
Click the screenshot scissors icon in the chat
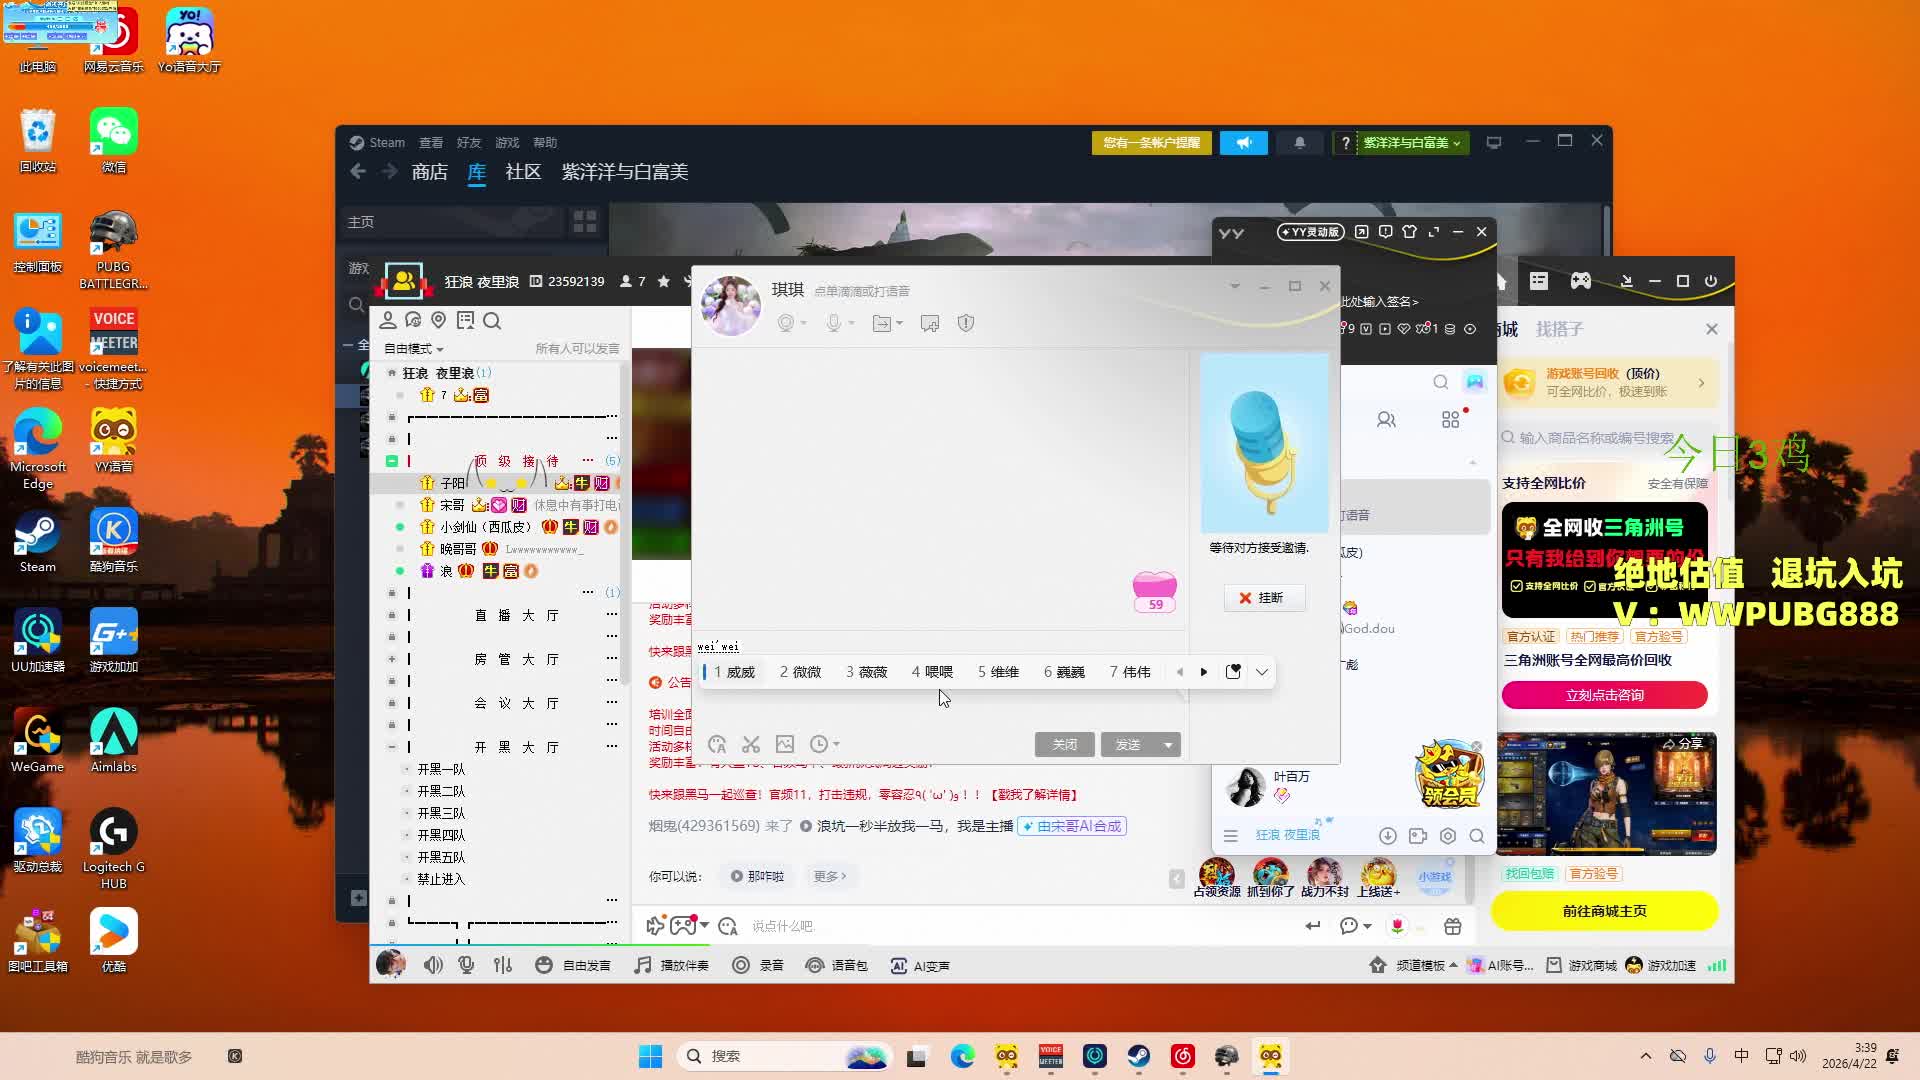(x=751, y=744)
